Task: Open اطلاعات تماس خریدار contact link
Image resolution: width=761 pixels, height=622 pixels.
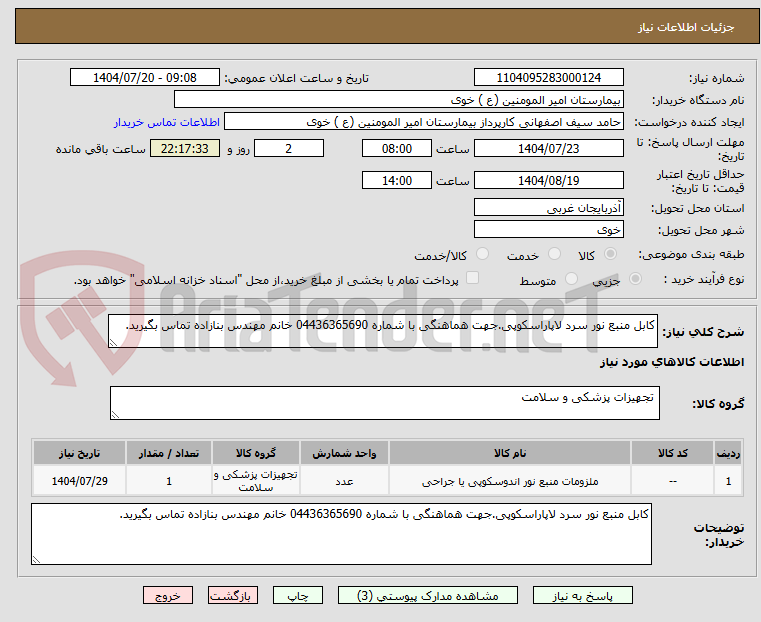Action: tap(167, 122)
